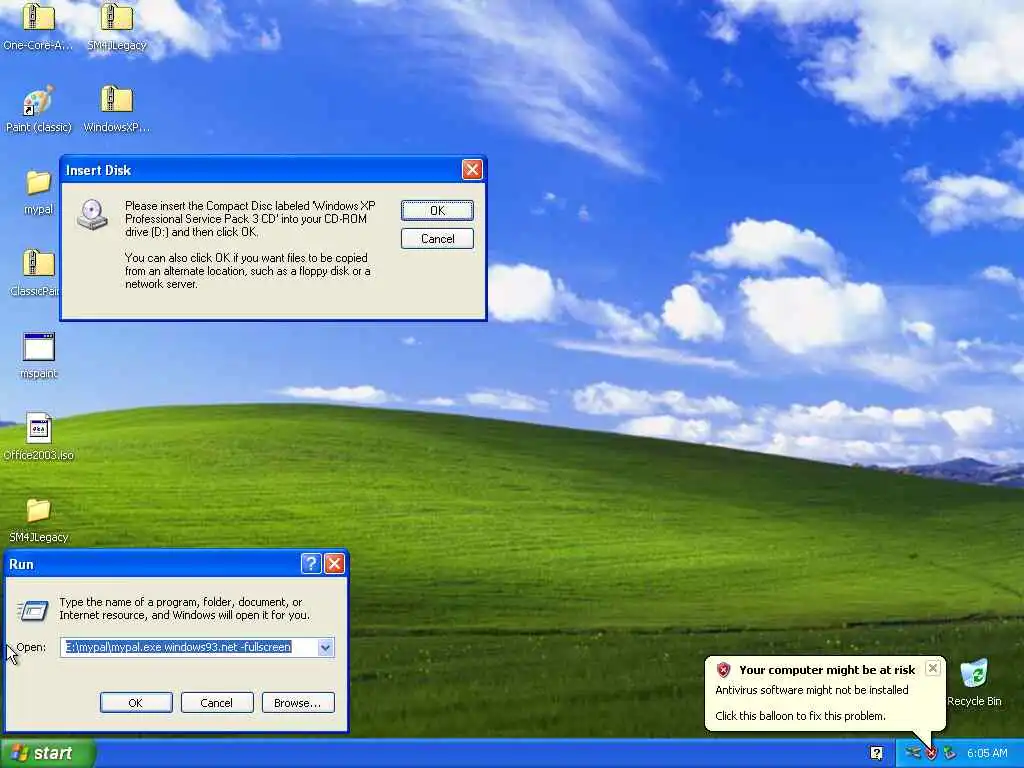Click the Run dialog question mark help button
Image resolution: width=1024 pixels, height=768 pixels.
click(x=311, y=564)
